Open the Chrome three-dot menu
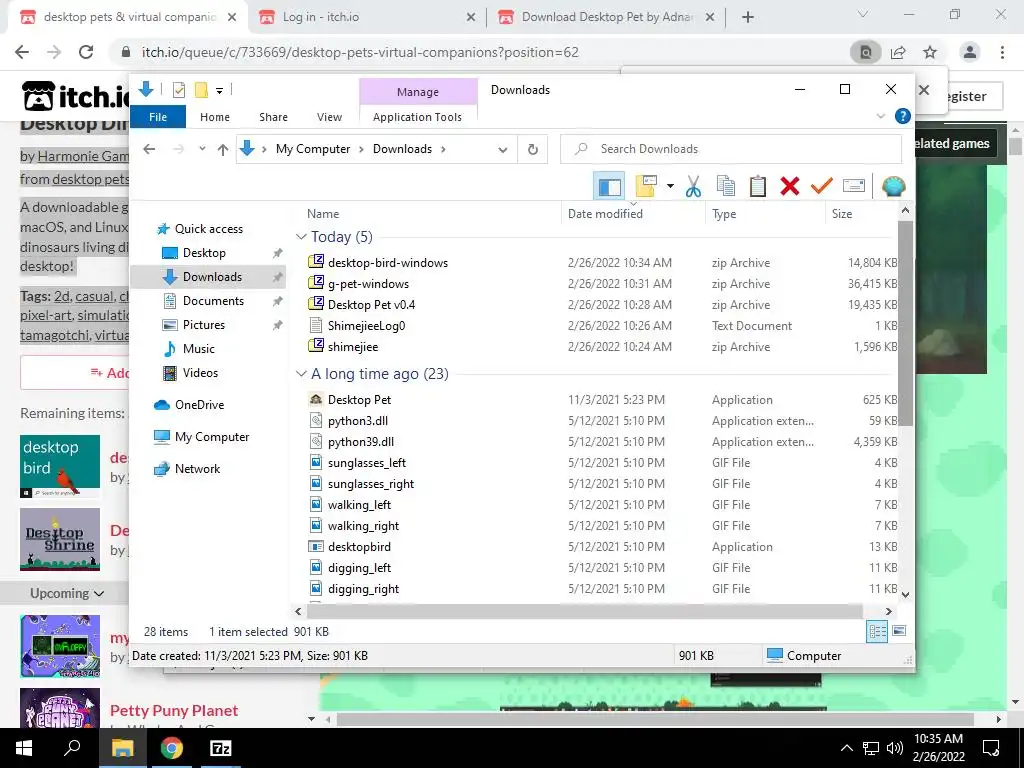The height and width of the screenshot is (768, 1024). 1002,52
